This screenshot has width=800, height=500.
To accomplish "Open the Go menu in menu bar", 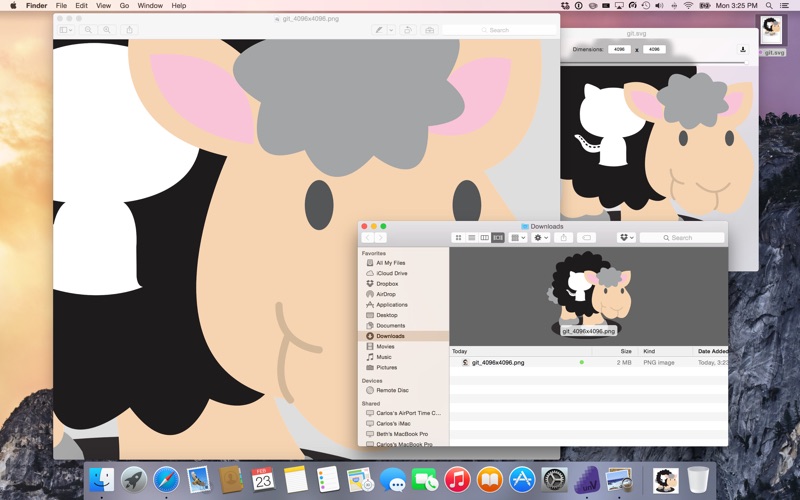I will tap(124, 6).
